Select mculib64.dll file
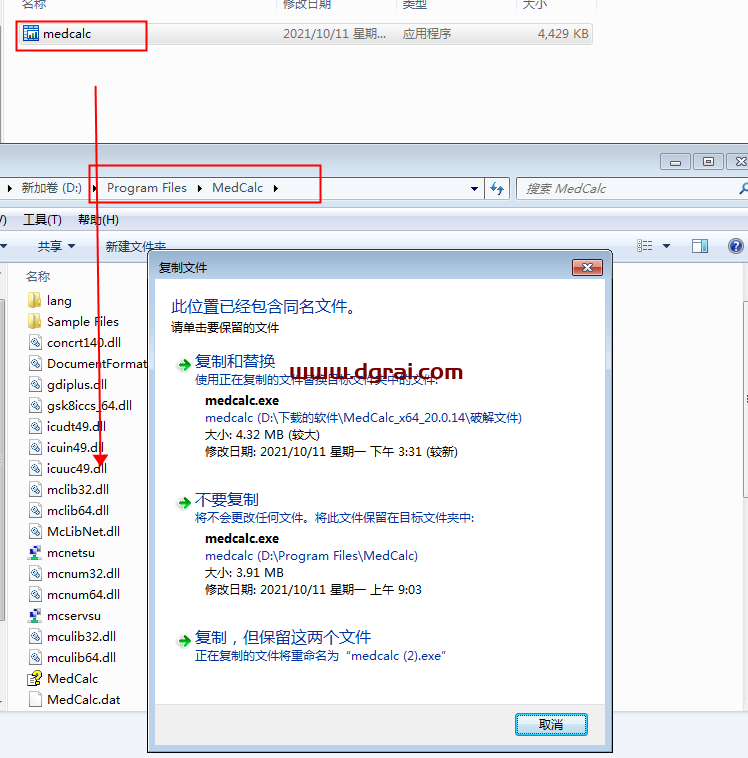The height and width of the screenshot is (758, 748). [73, 657]
